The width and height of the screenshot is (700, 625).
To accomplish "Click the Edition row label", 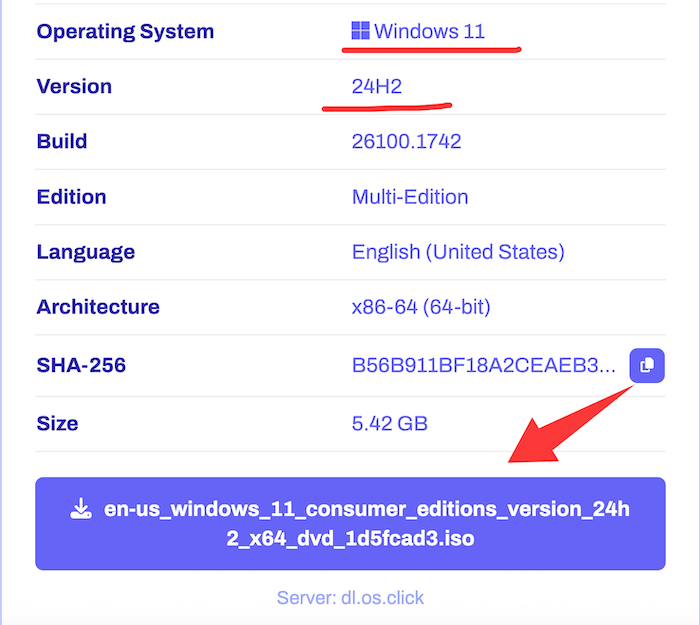I will pos(71,197).
